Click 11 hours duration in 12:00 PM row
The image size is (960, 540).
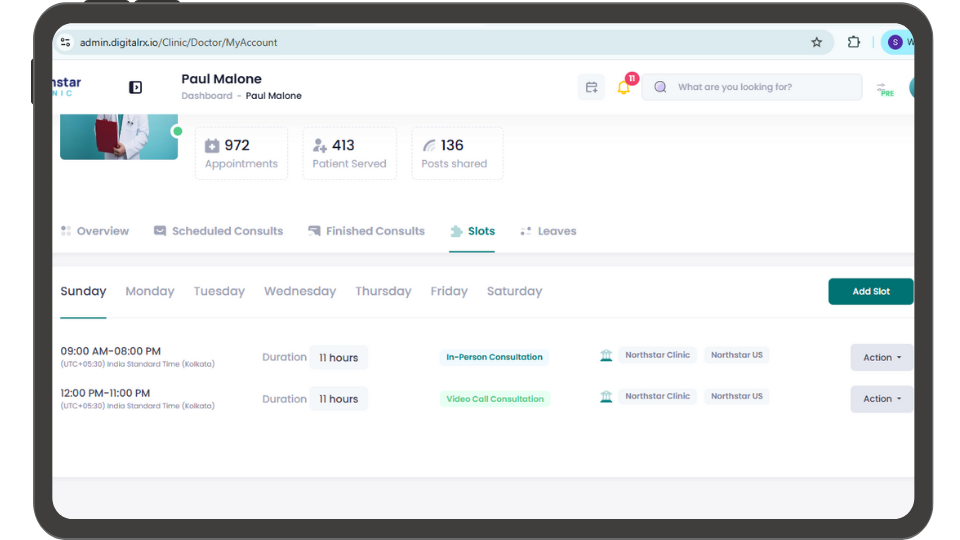point(339,399)
